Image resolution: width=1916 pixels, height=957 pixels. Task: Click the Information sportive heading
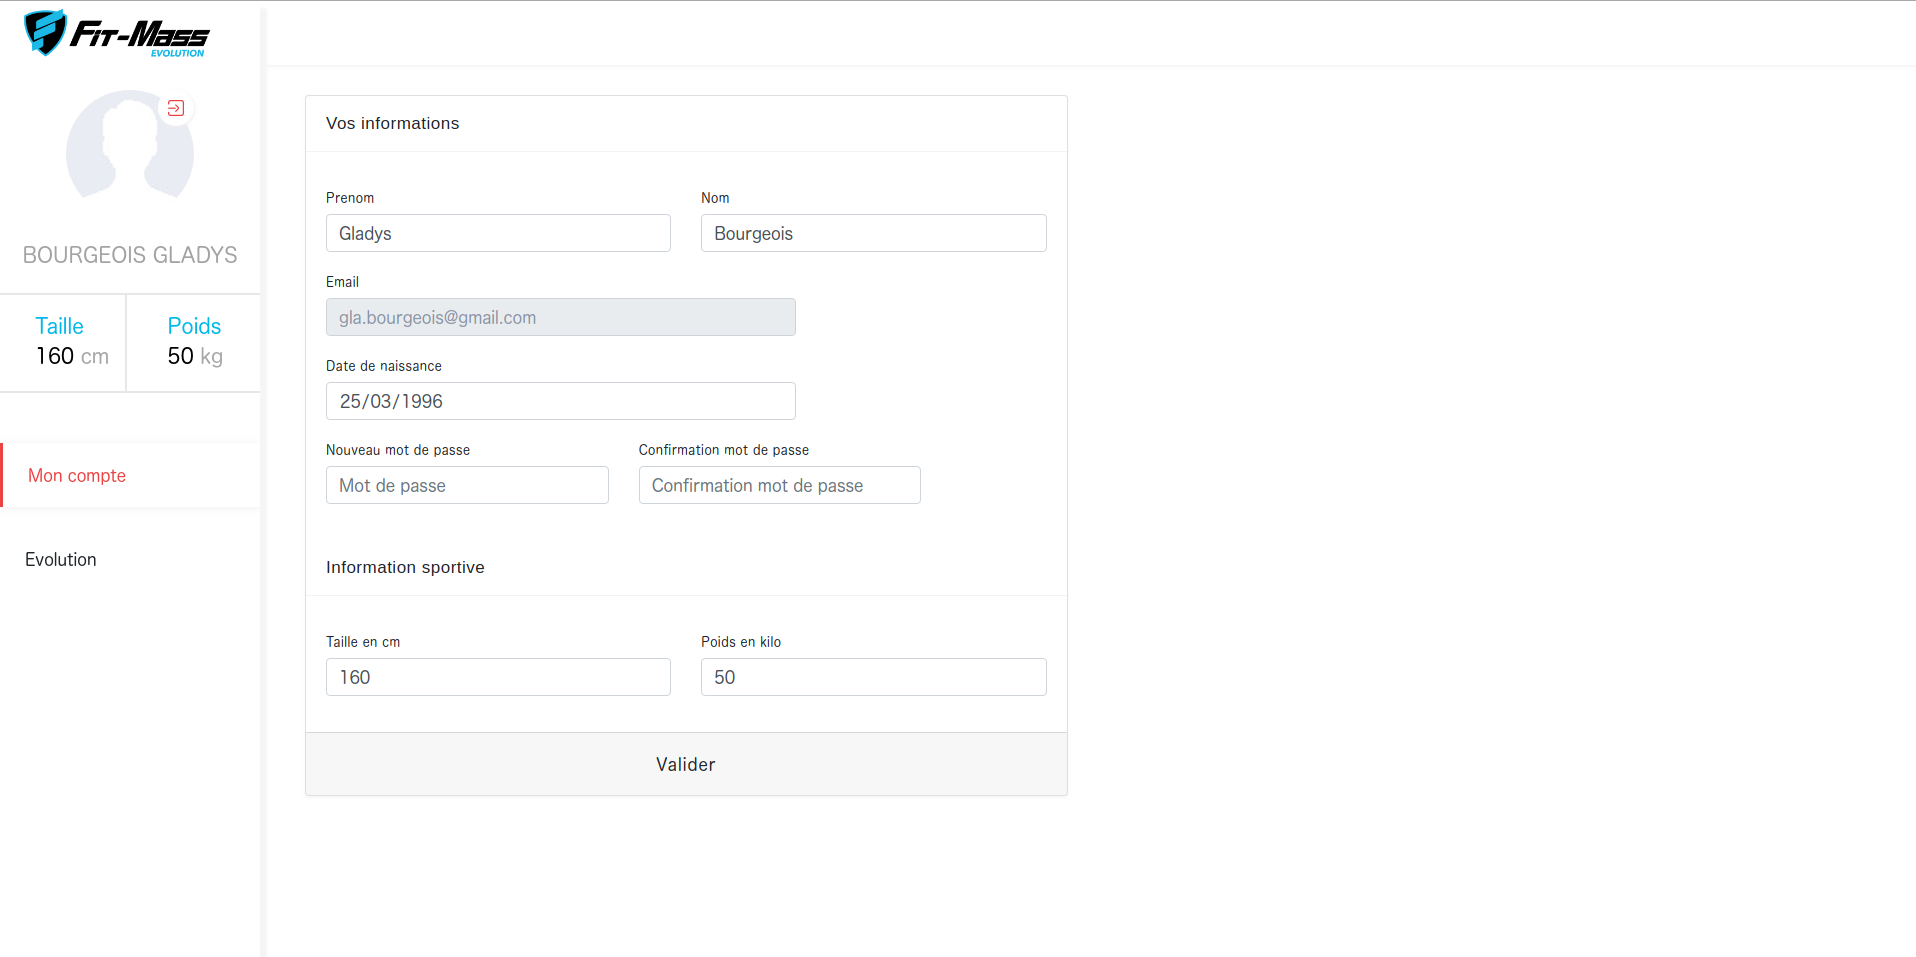pyautogui.click(x=405, y=567)
